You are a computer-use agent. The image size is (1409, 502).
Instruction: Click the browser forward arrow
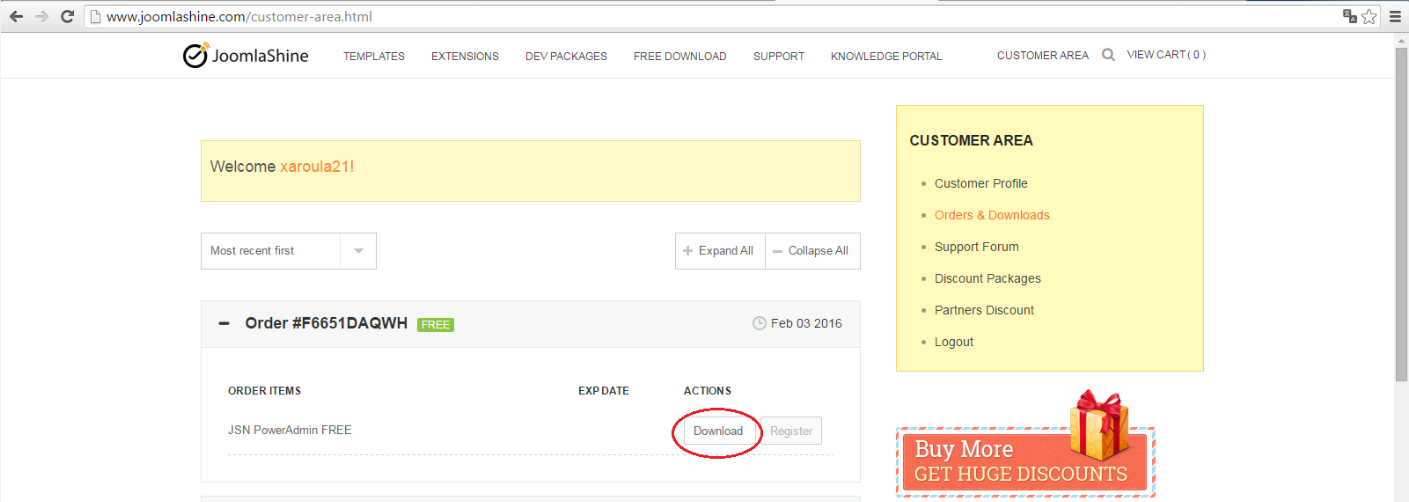(42, 17)
